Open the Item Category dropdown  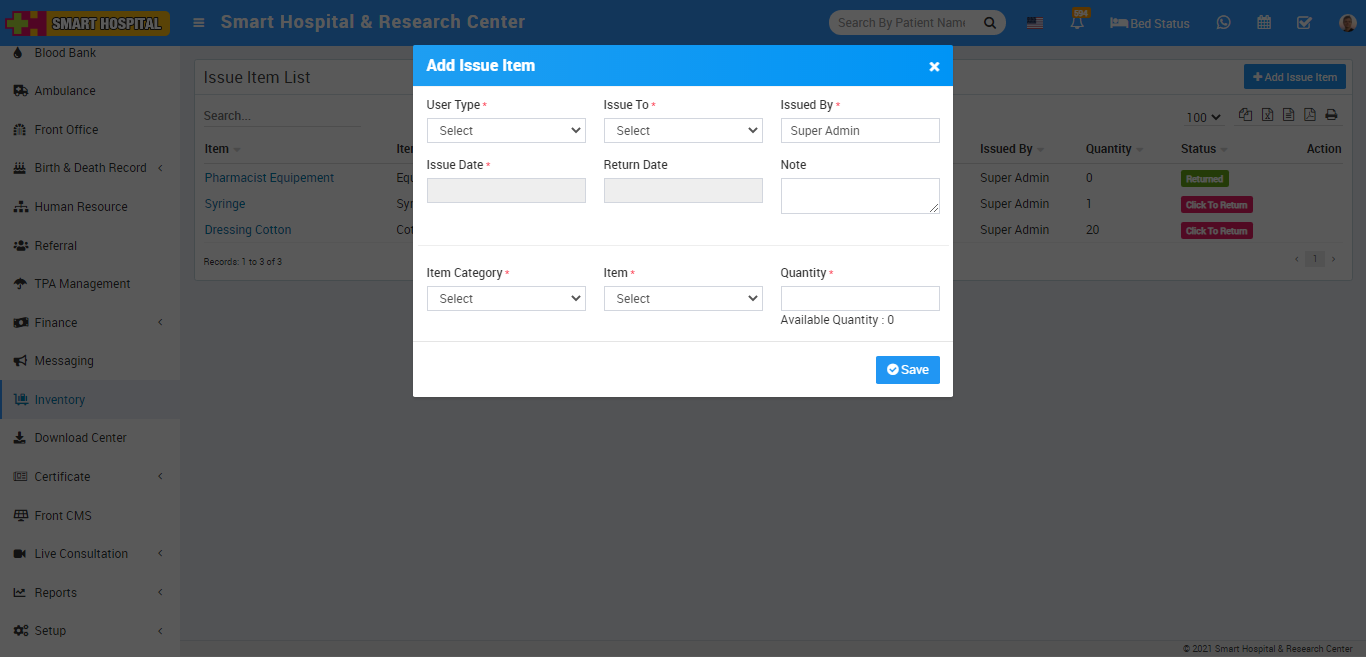click(x=506, y=299)
